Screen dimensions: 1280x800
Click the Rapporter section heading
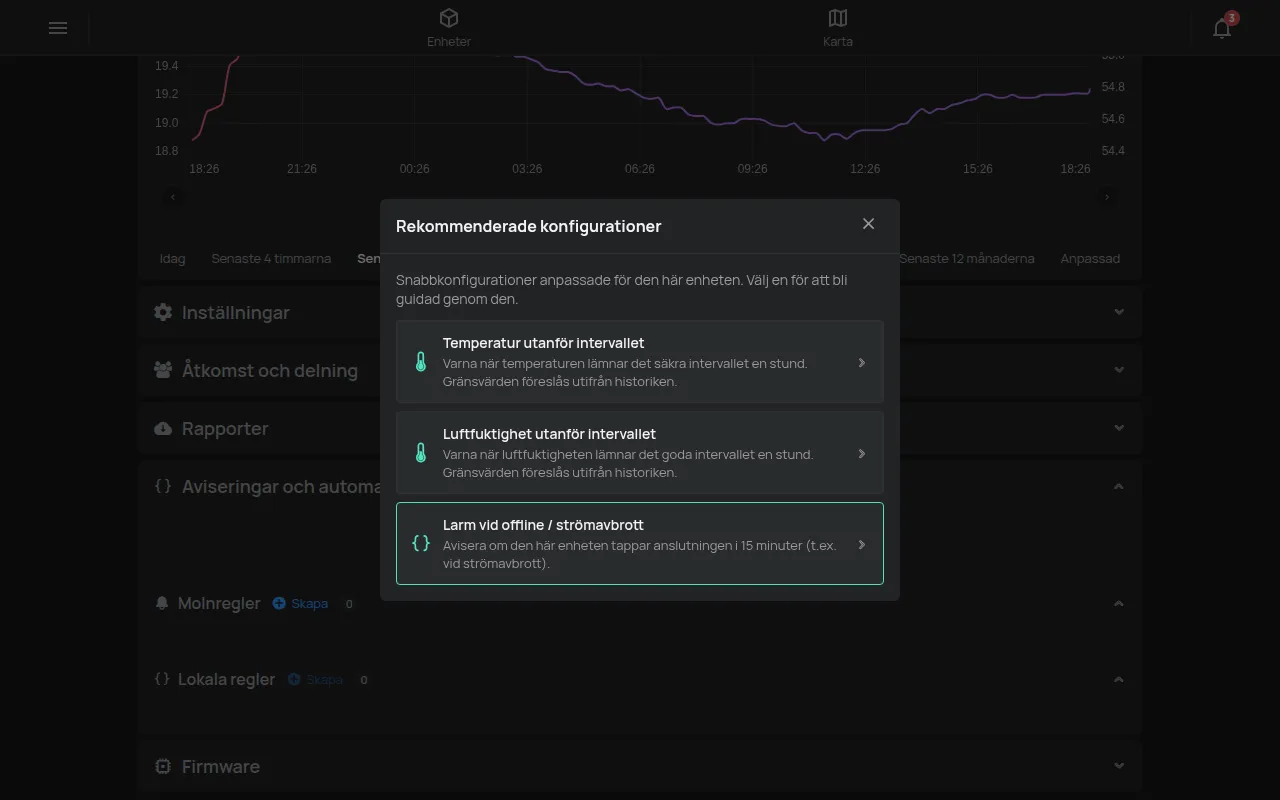(225, 428)
